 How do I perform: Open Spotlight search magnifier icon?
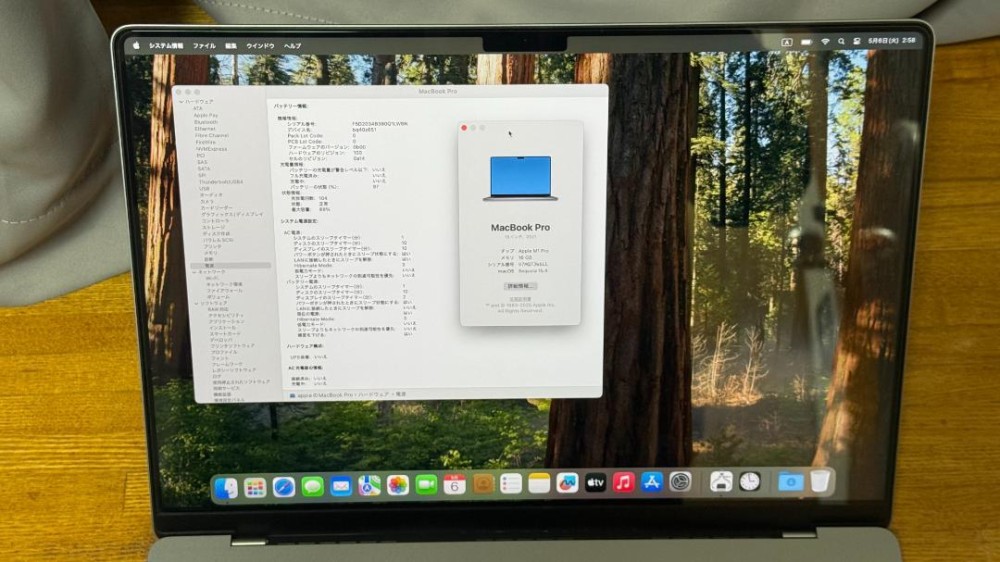coord(841,41)
